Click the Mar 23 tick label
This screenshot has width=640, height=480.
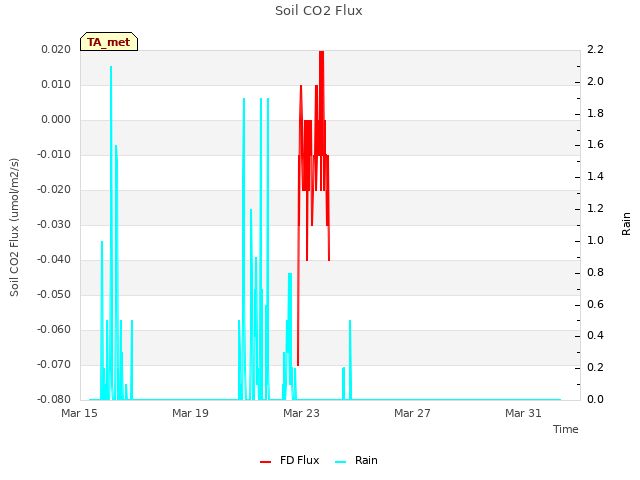(301, 413)
